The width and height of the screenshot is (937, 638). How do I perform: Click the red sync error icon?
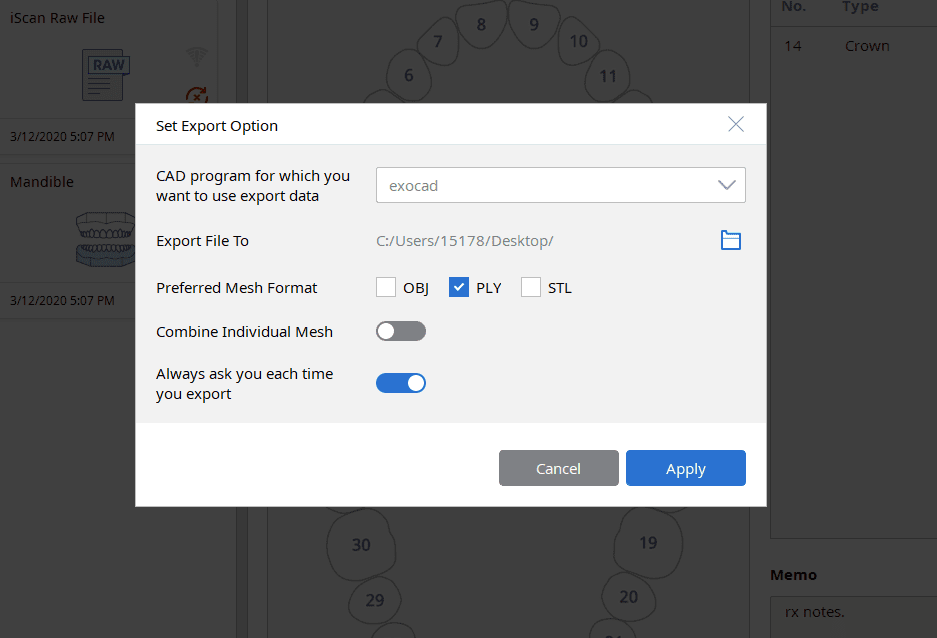197,95
